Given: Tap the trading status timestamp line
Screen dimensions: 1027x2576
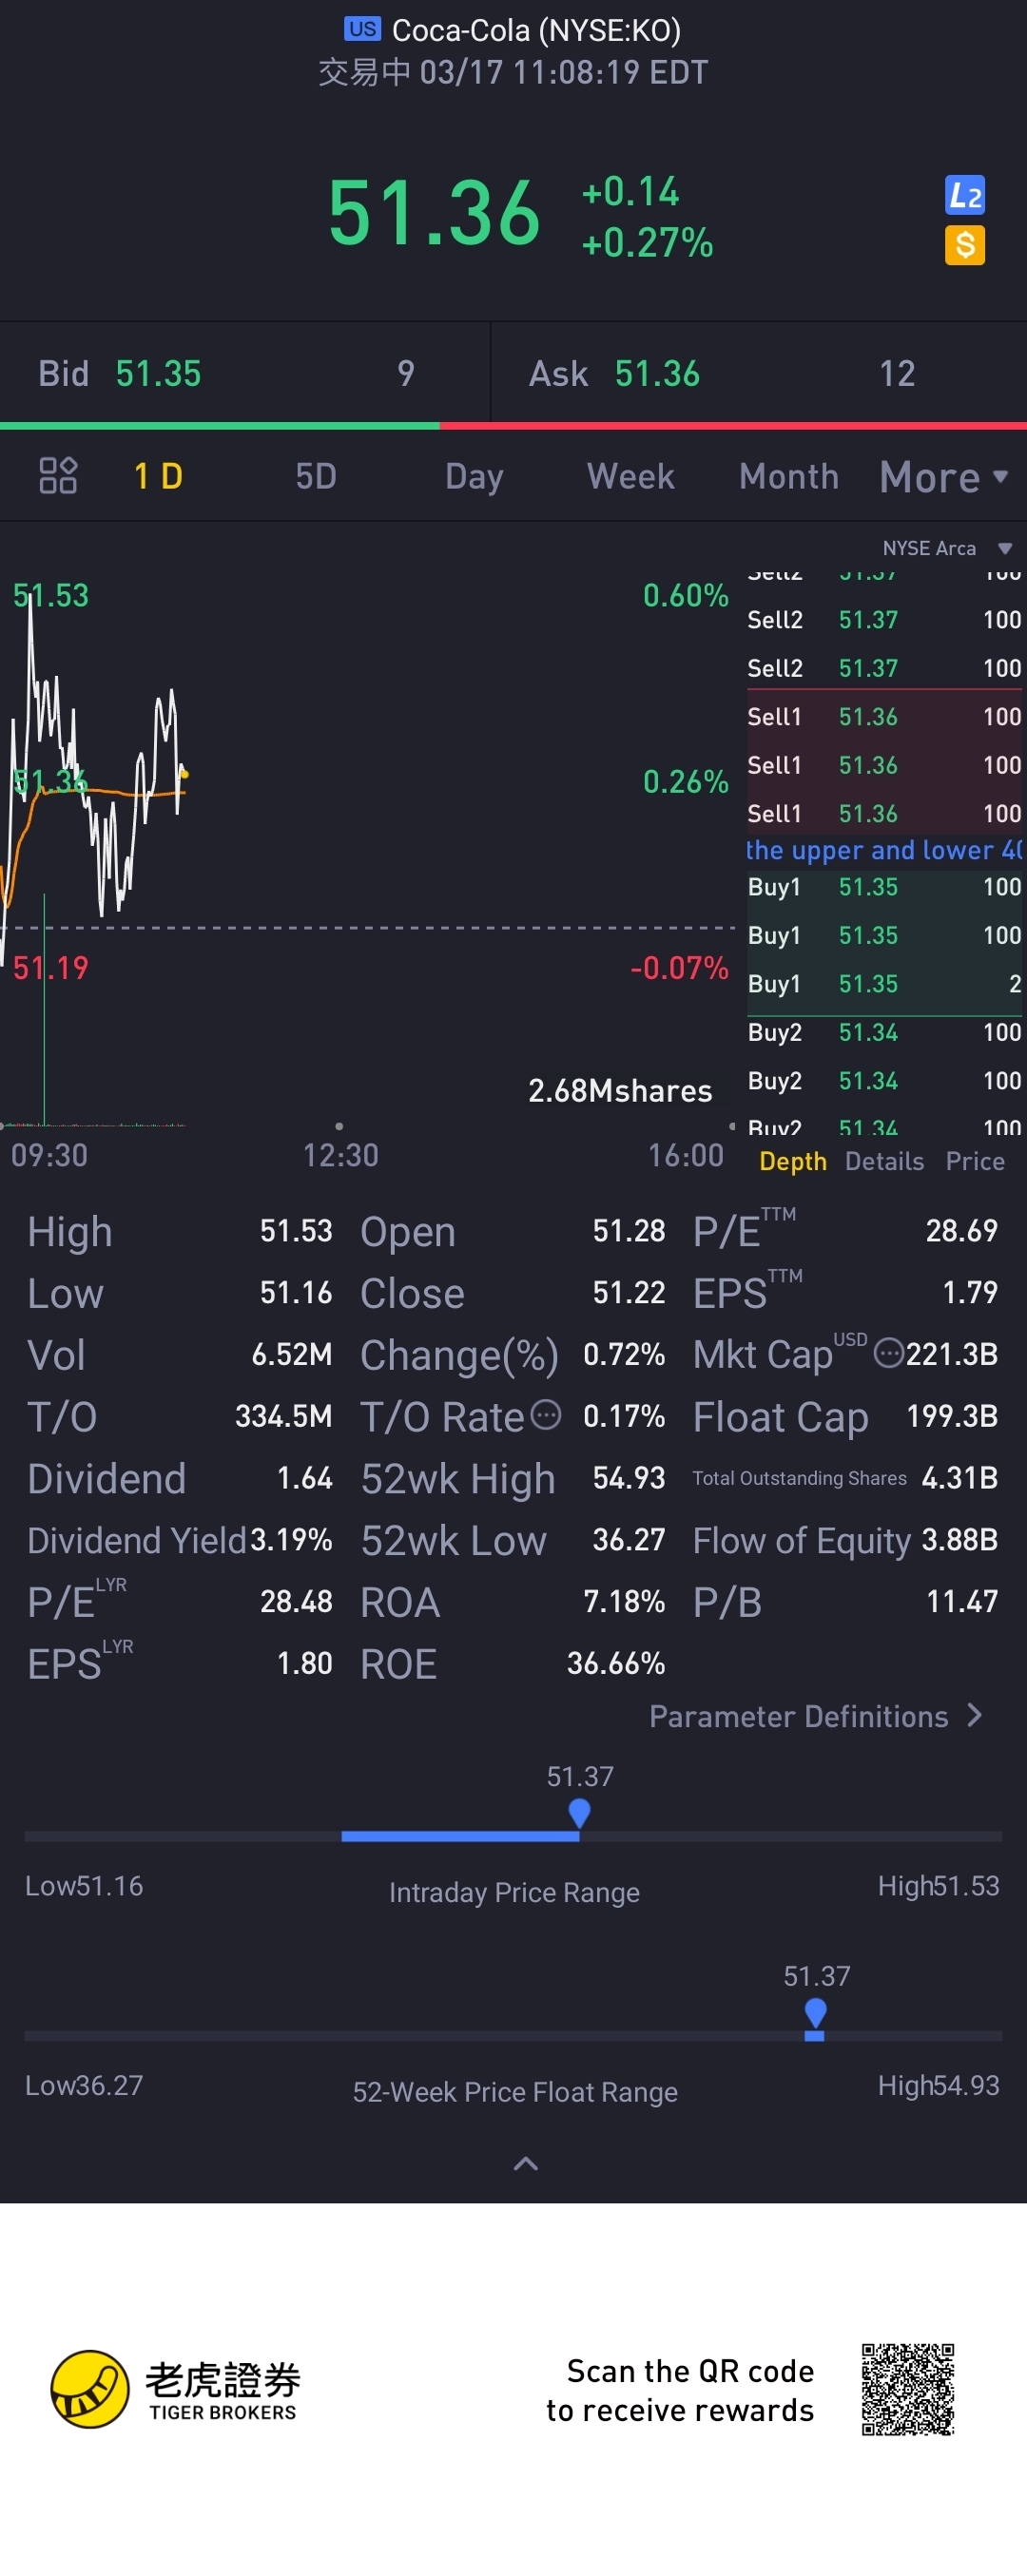Looking at the screenshot, I should (513, 72).
